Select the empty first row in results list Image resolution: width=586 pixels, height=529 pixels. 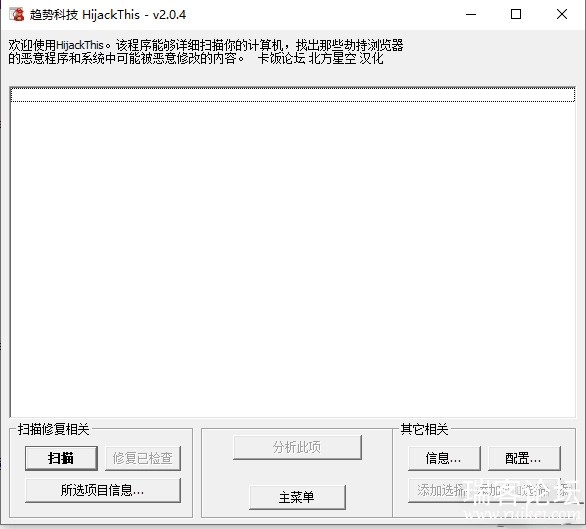[293, 94]
